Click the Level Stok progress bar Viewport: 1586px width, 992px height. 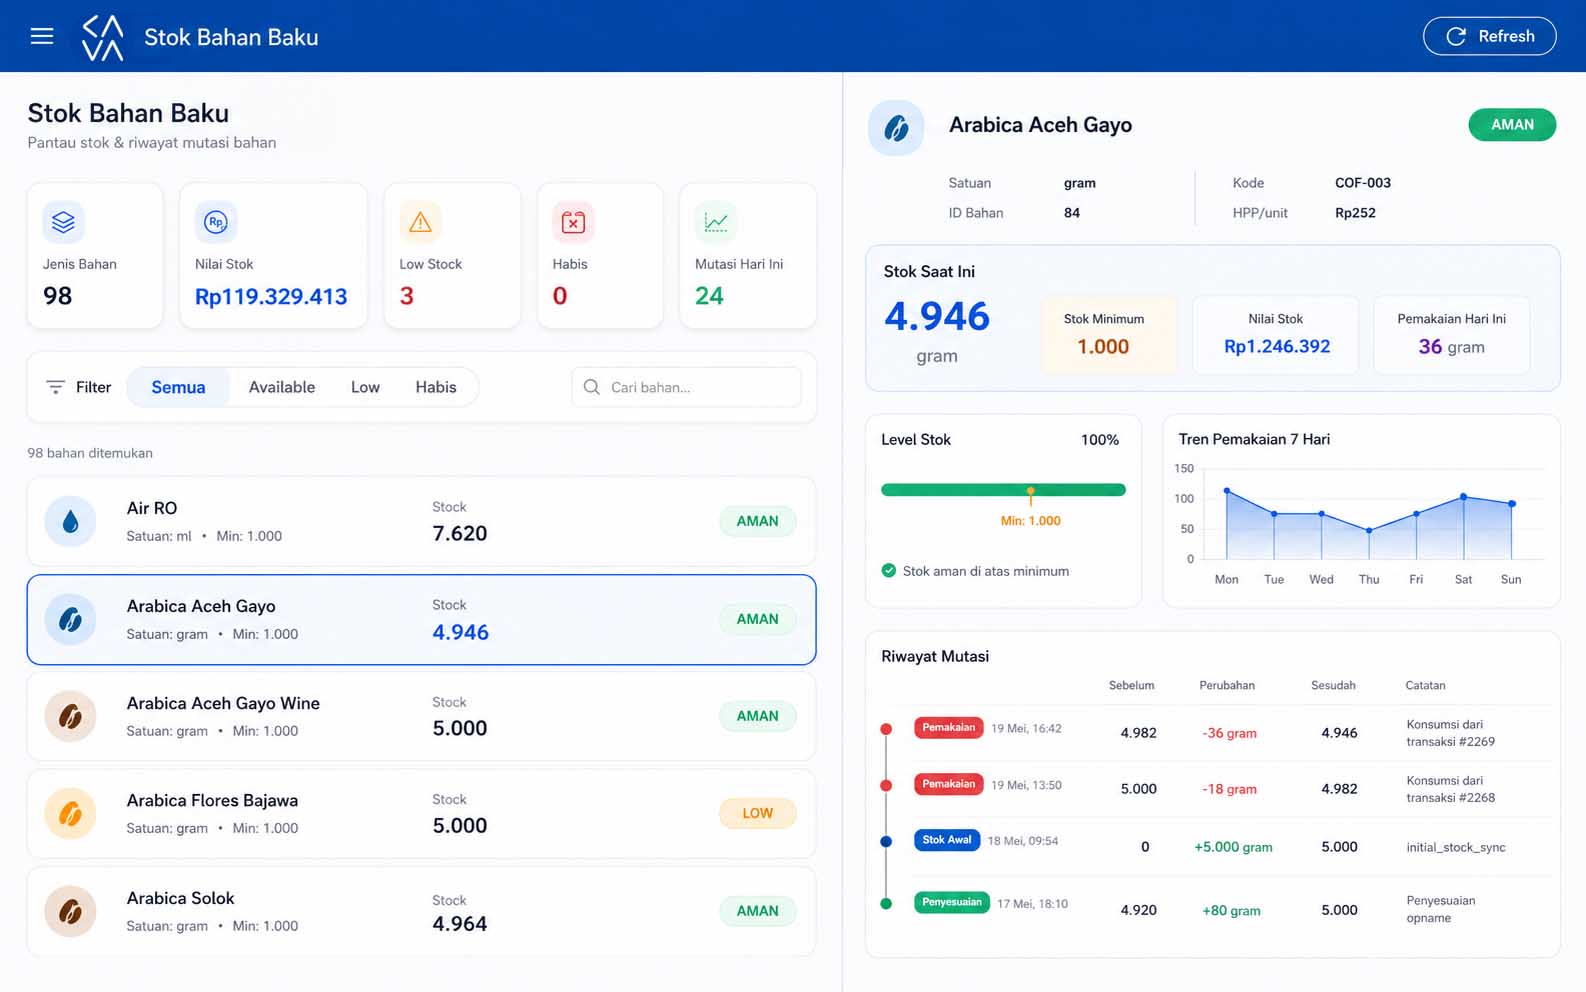click(1003, 490)
